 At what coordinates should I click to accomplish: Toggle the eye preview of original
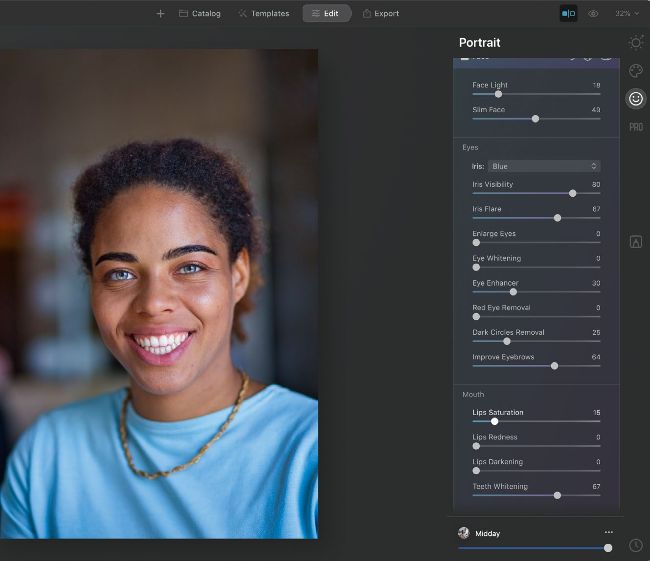594,14
